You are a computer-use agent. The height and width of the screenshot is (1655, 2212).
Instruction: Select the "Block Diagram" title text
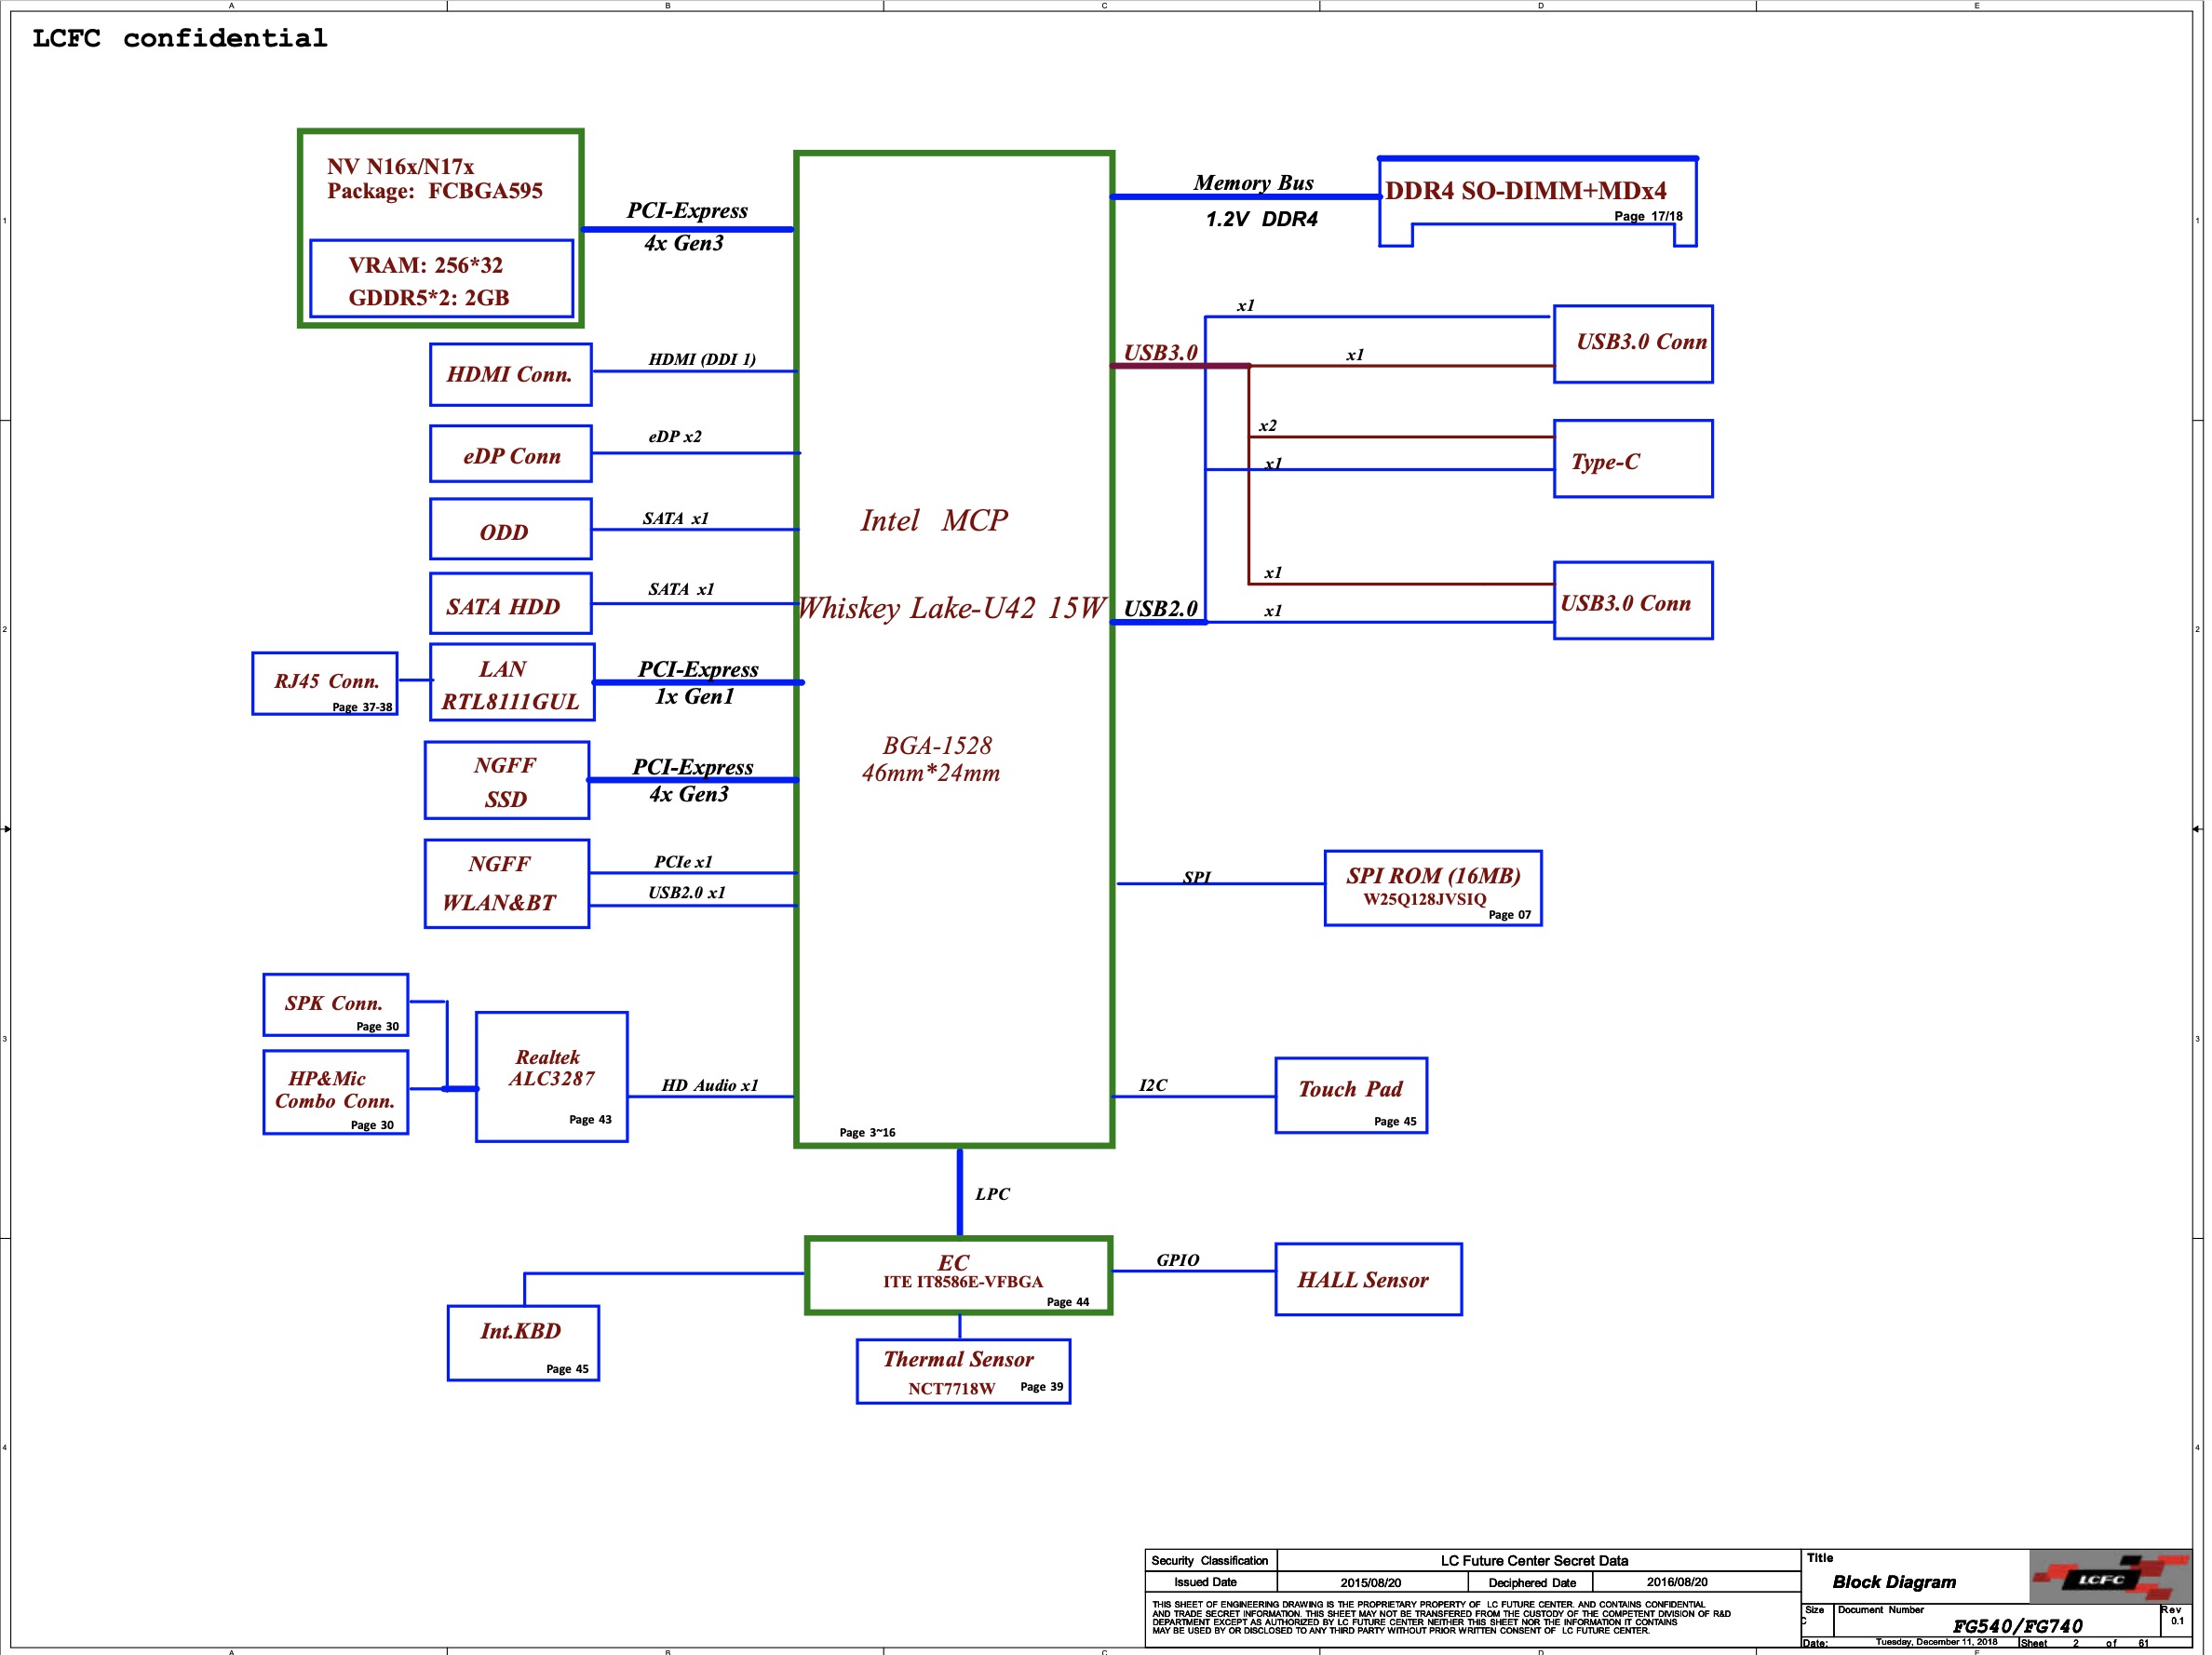pyautogui.click(x=1894, y=1582)
